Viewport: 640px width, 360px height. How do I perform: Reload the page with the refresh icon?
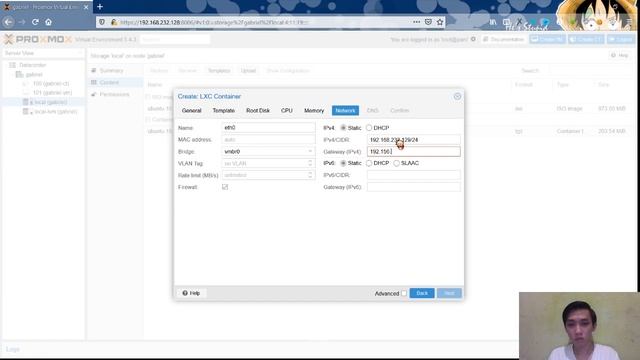pyautogui.click(x=36, y=22)
